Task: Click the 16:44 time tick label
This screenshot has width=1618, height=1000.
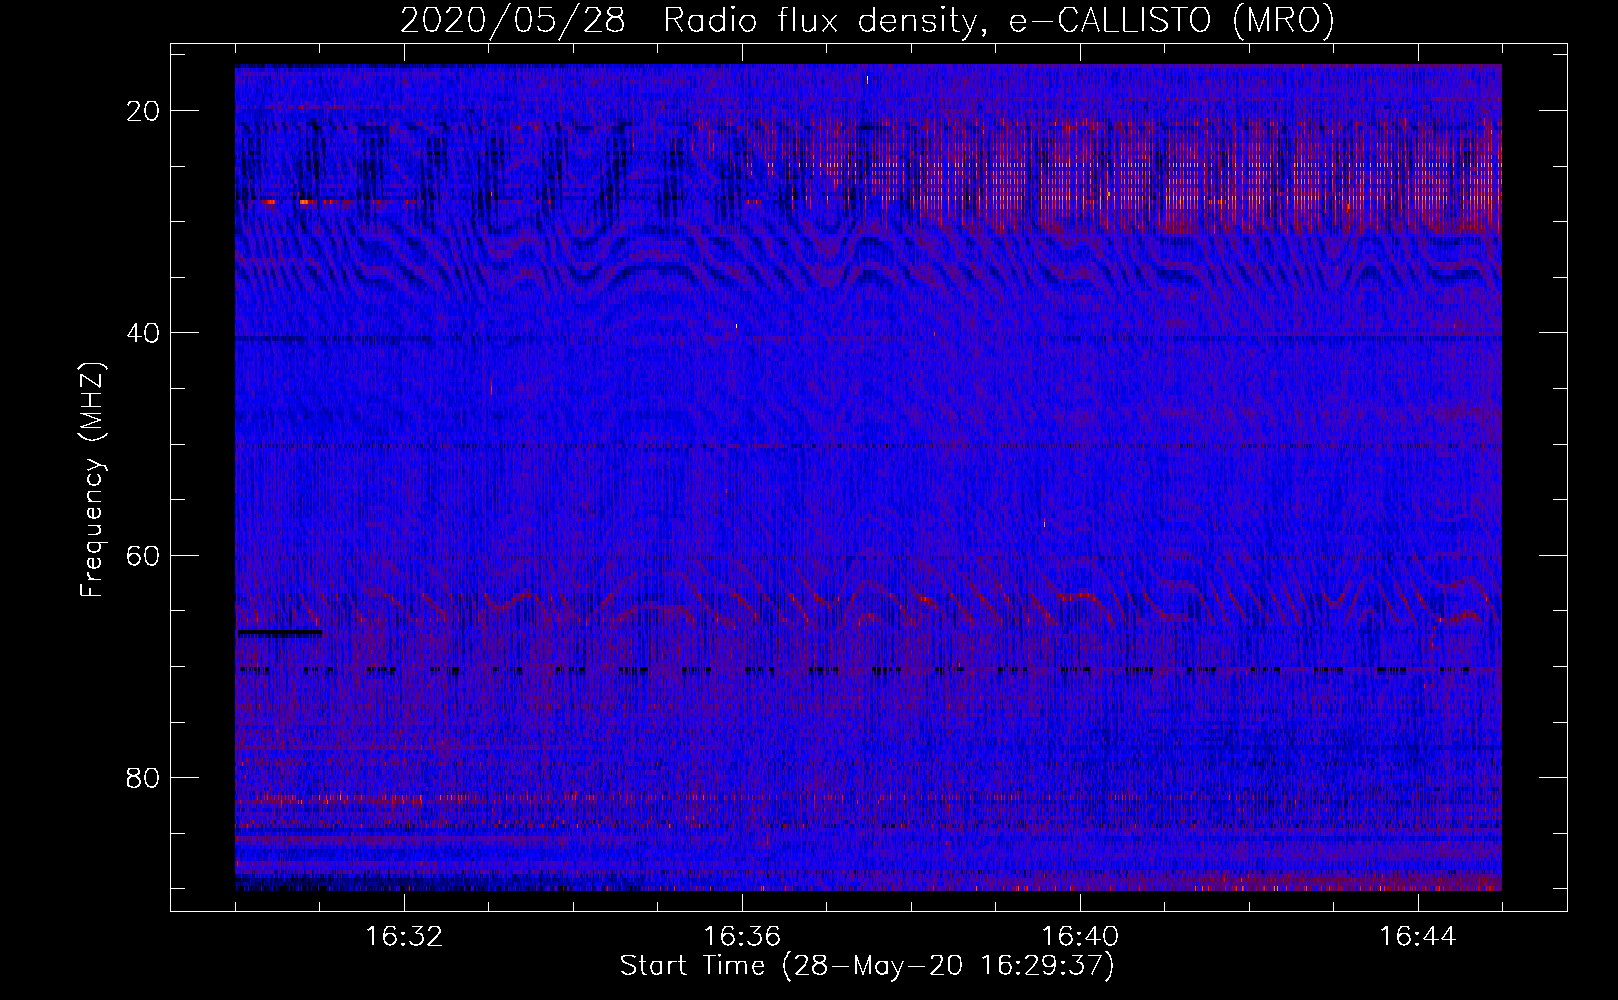Action: [x=1418, y=937]
